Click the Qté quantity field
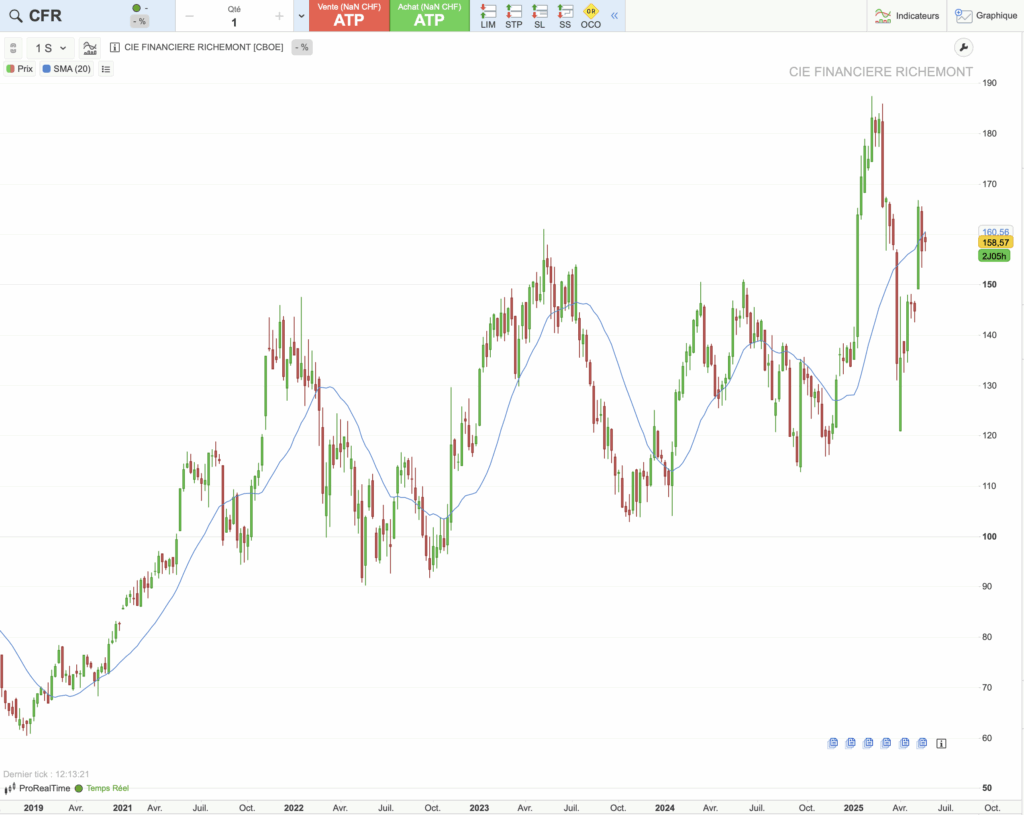This screenshot has height=815, width=1024. pyautogui.click(x=234, y=17)
